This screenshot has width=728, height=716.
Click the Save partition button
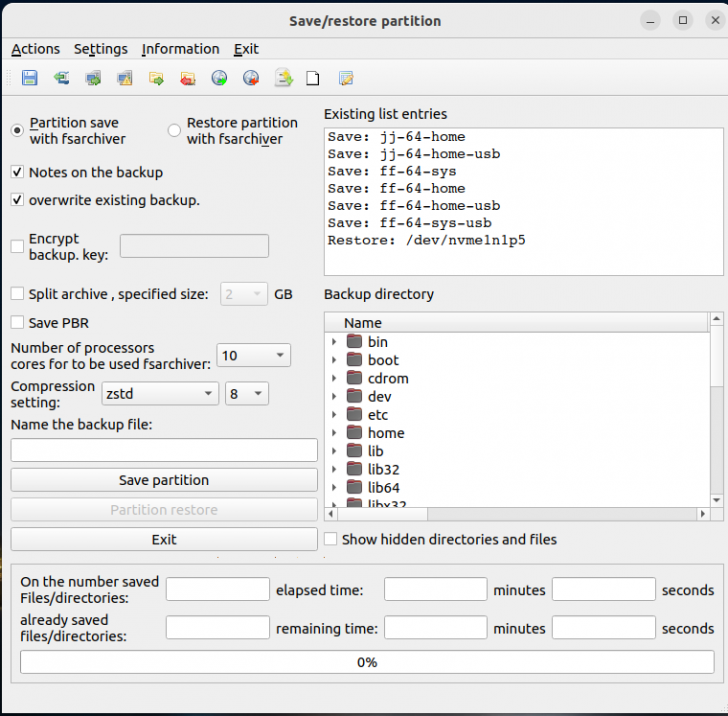point(164,480)
